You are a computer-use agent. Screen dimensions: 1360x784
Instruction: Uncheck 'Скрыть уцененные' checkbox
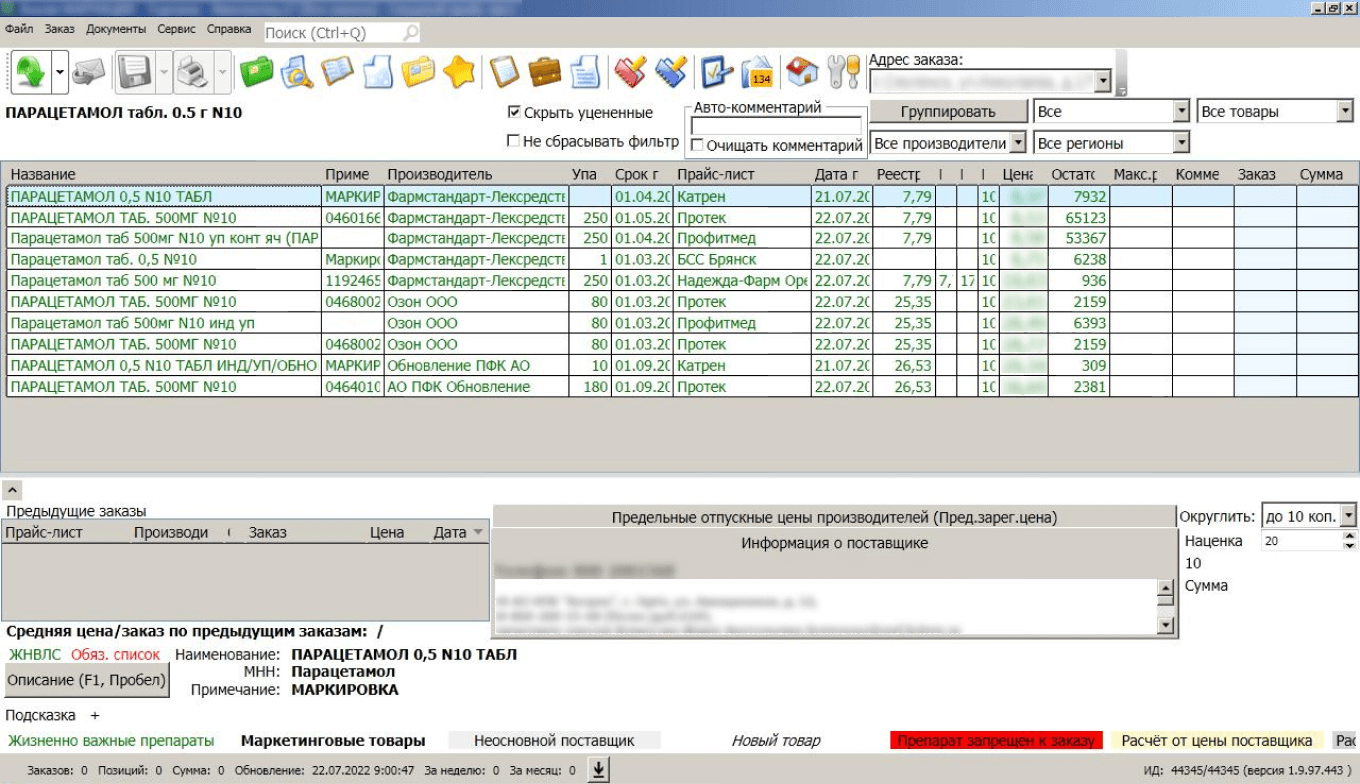click(515, 112)
